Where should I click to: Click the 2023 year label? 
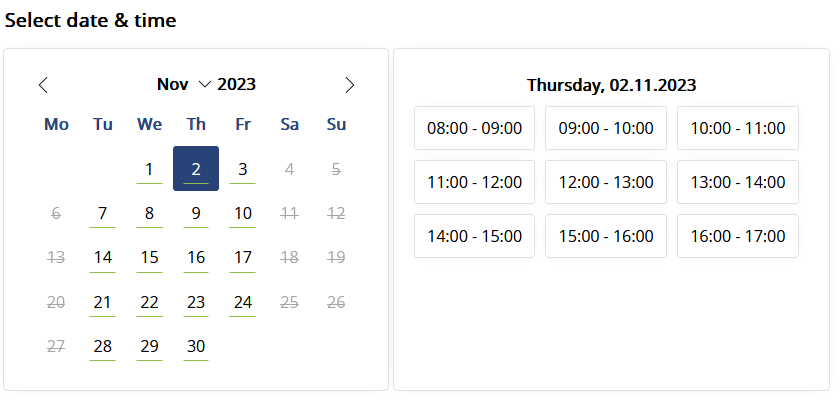point(236,84)
